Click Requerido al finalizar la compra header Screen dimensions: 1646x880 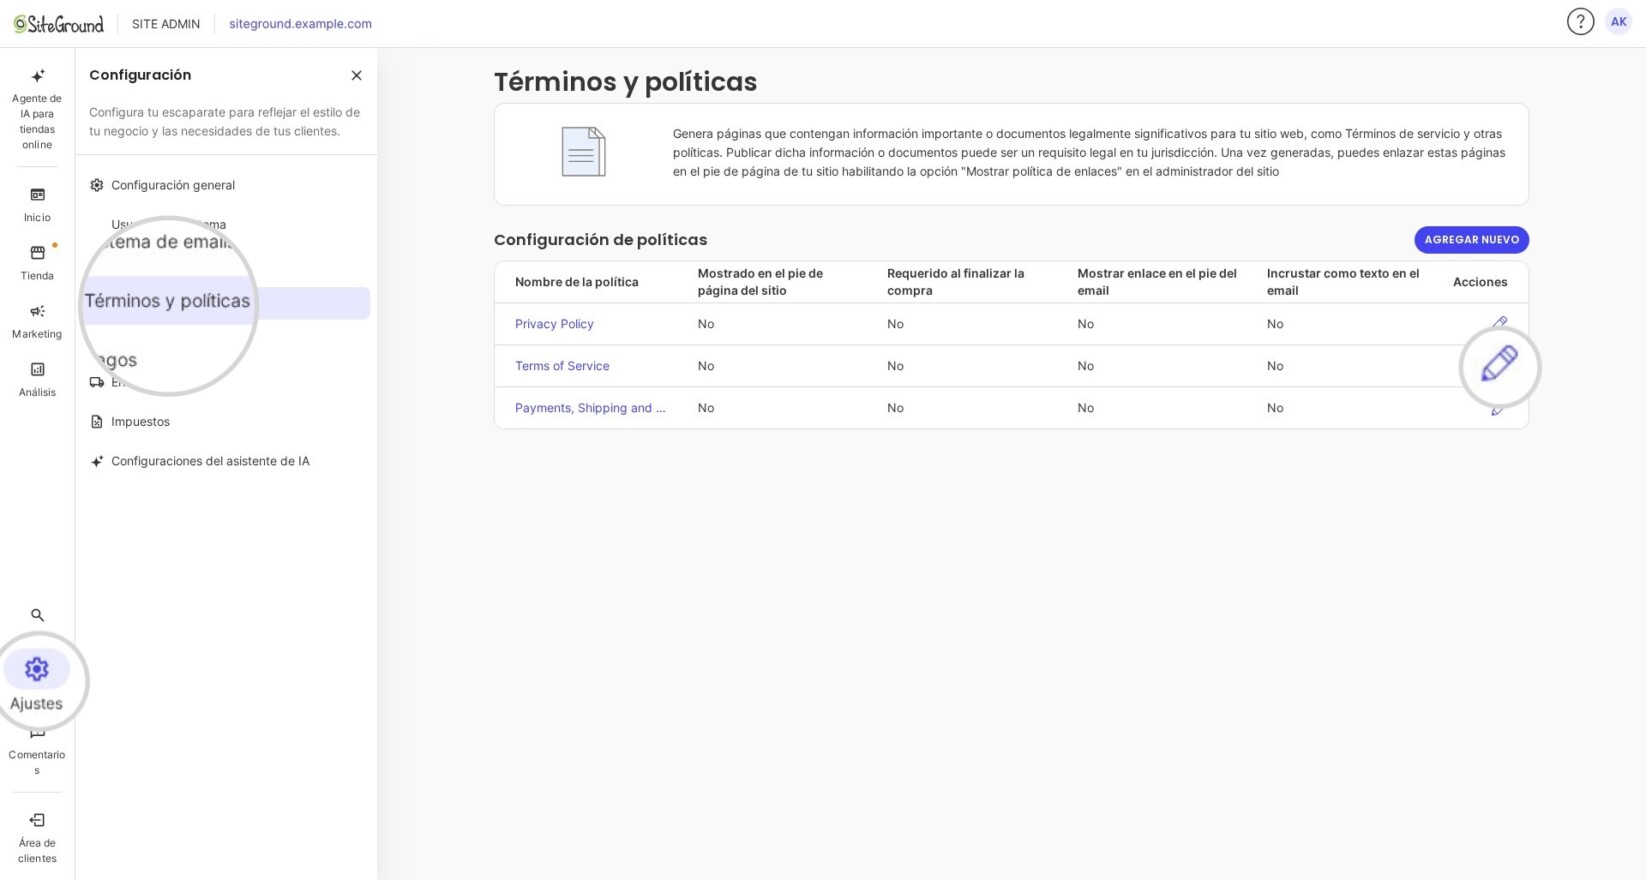tap(955, 282)
